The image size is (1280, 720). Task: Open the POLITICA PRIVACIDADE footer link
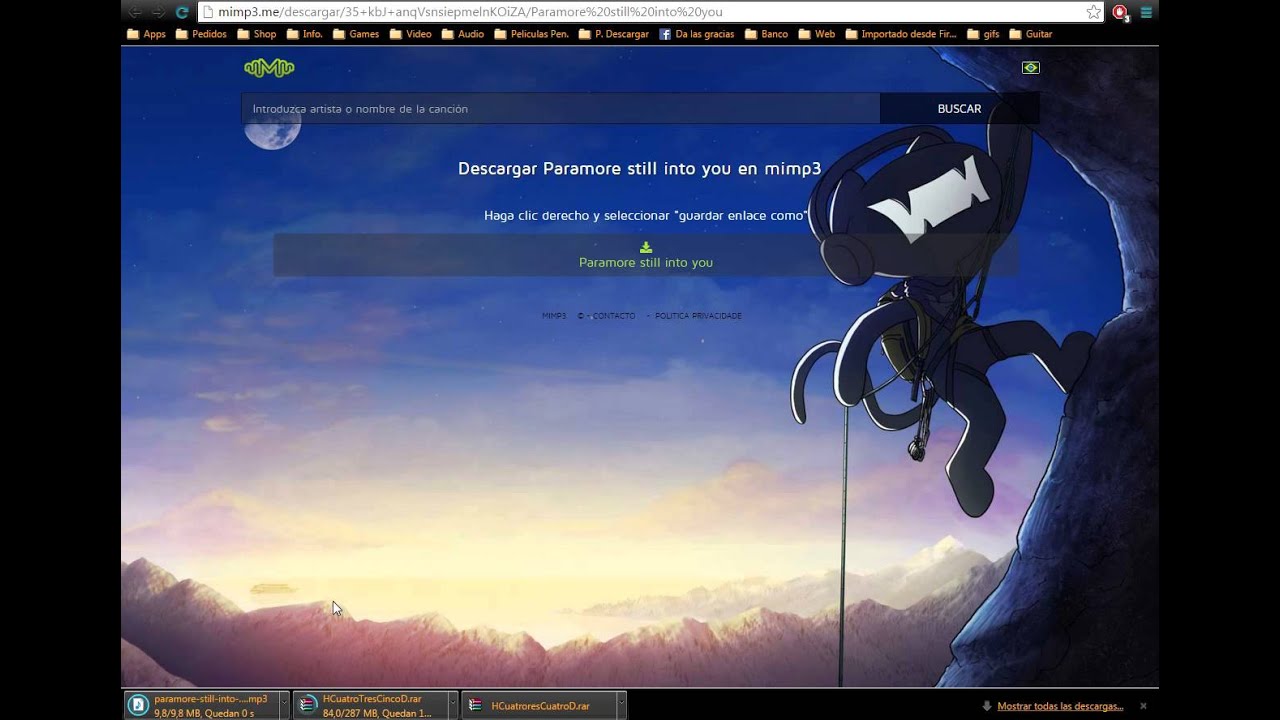point(698,316)
